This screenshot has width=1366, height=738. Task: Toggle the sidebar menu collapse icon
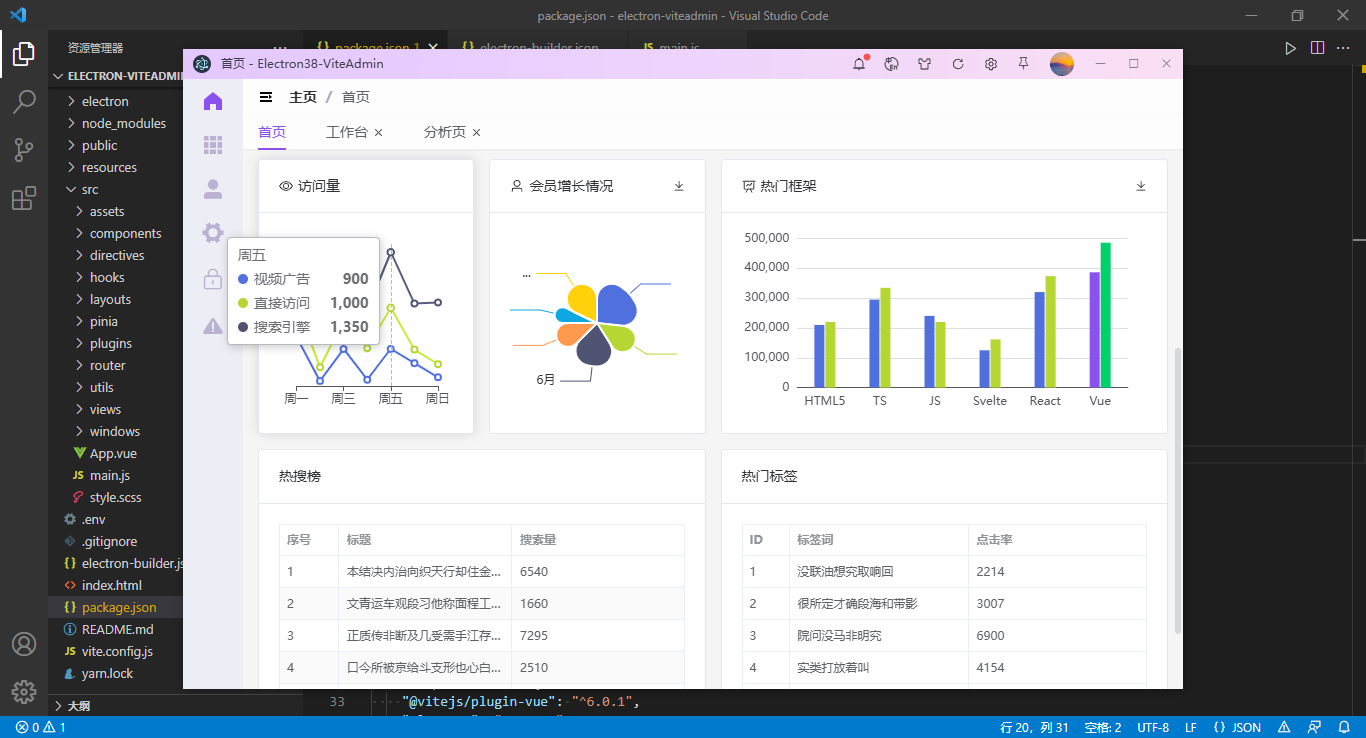click(266, 97)
